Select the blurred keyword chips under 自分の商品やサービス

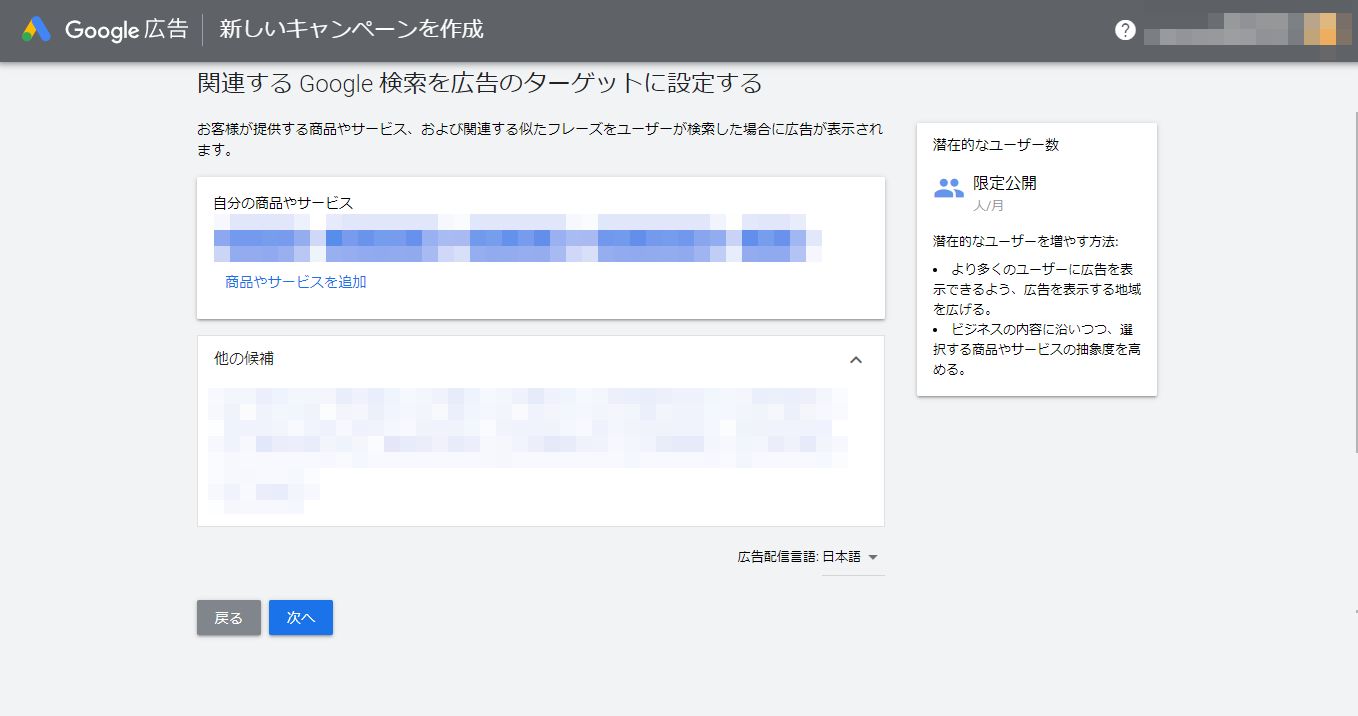pos(517,240)
